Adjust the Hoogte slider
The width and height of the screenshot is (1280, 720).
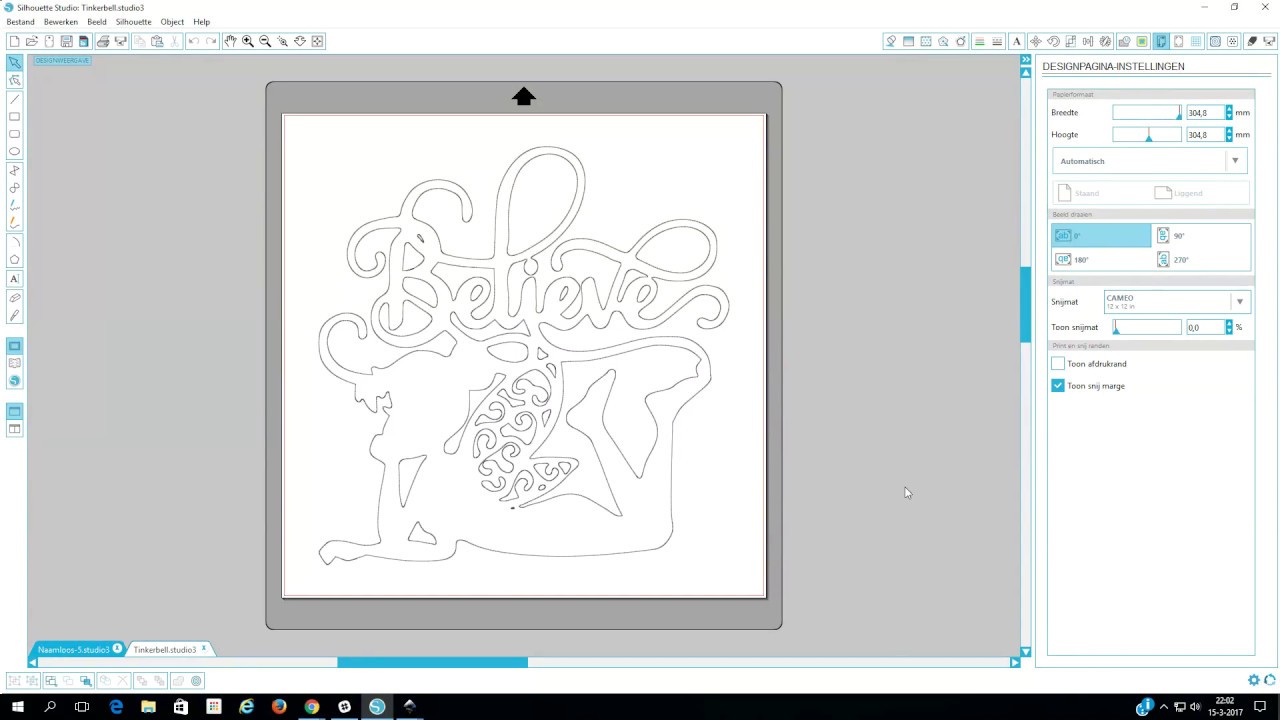coord(1147,135)
